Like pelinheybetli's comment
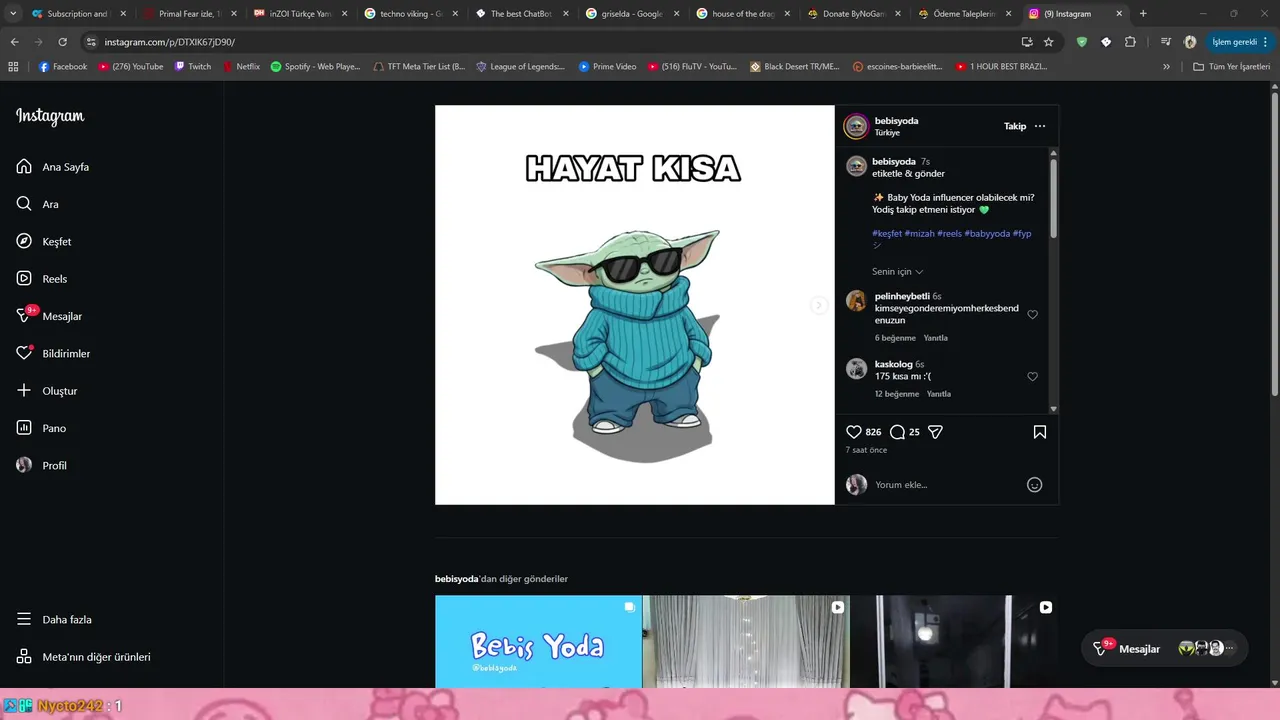1280x720 pixels. click(x=1033, y=314)
